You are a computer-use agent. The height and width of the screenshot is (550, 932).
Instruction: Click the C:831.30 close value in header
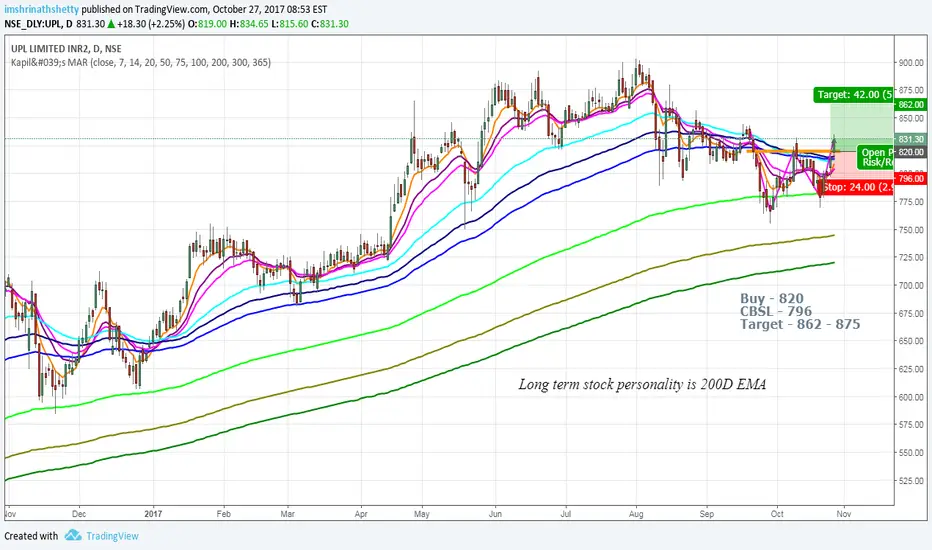tap(330, 24)
